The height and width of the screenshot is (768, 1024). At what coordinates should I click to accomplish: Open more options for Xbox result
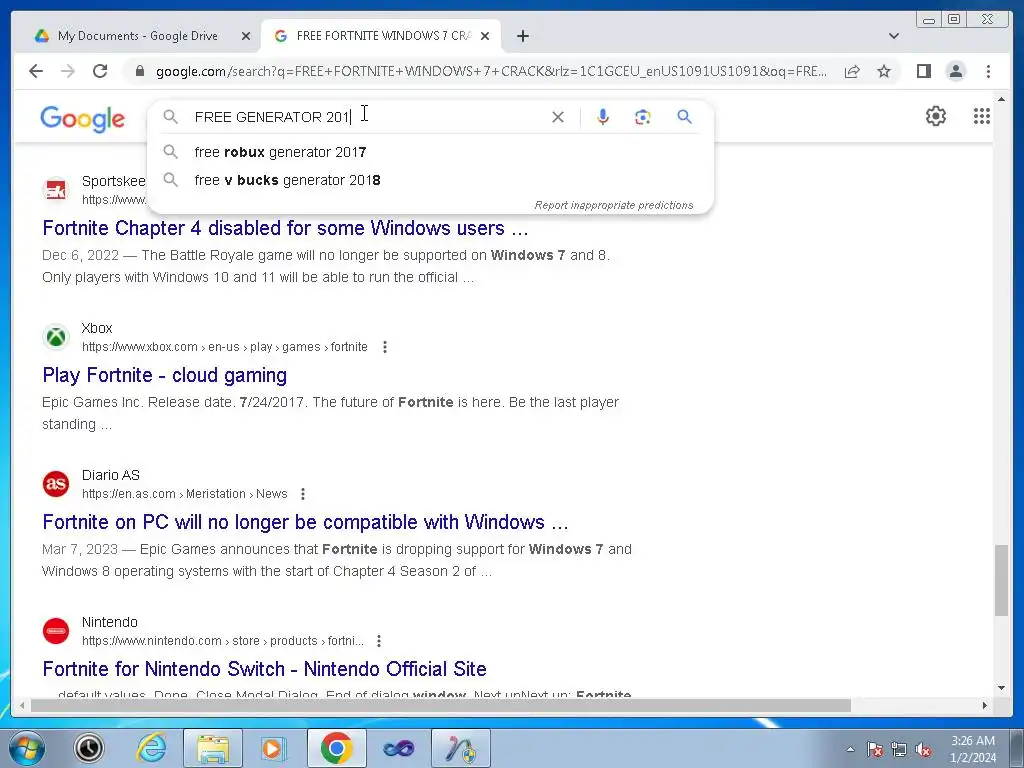point(385,347)
